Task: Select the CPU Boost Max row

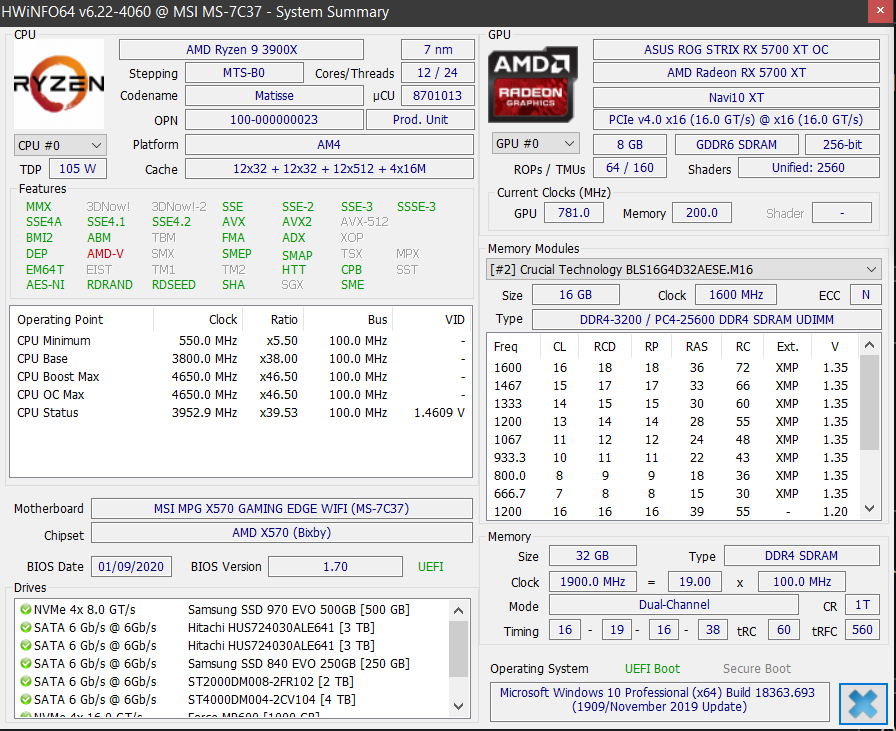Action: pyautogui.click(x=241, y=377)
